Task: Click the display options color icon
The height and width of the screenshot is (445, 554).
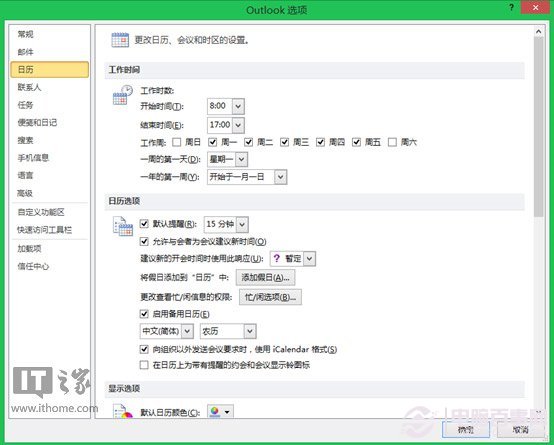Action: tap(123, 411)
